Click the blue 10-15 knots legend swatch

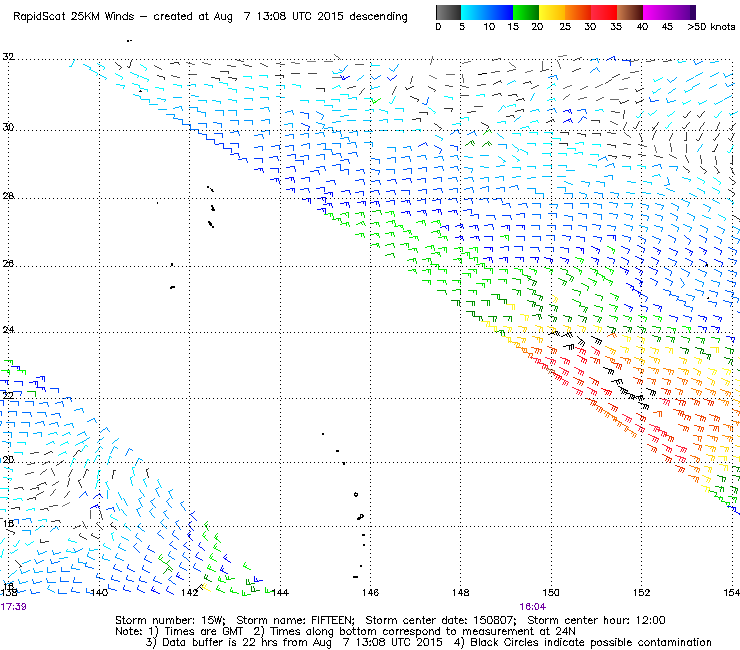click(x=500, y=12)
